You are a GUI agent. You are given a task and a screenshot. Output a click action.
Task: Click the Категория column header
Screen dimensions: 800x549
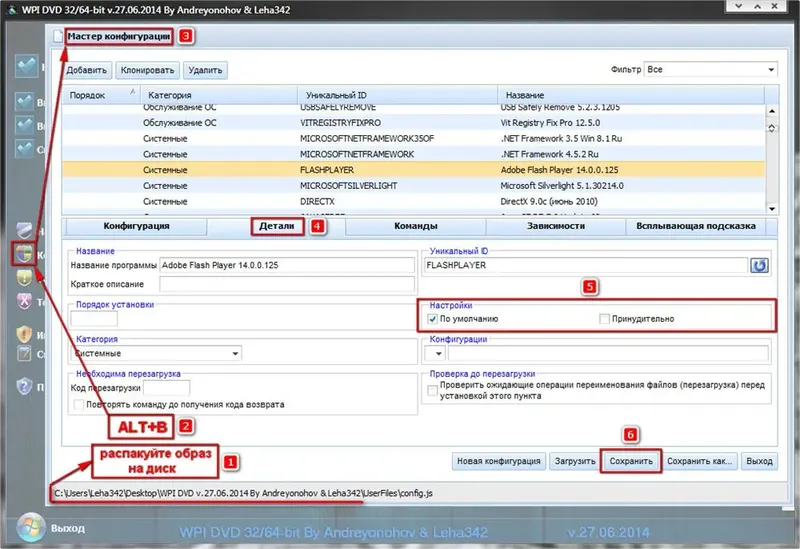tap(218, 95)
